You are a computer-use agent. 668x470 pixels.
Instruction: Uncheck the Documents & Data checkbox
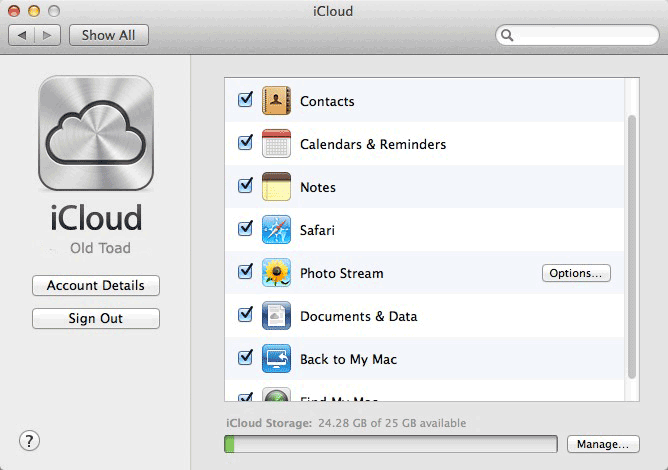tap(245, 314)
